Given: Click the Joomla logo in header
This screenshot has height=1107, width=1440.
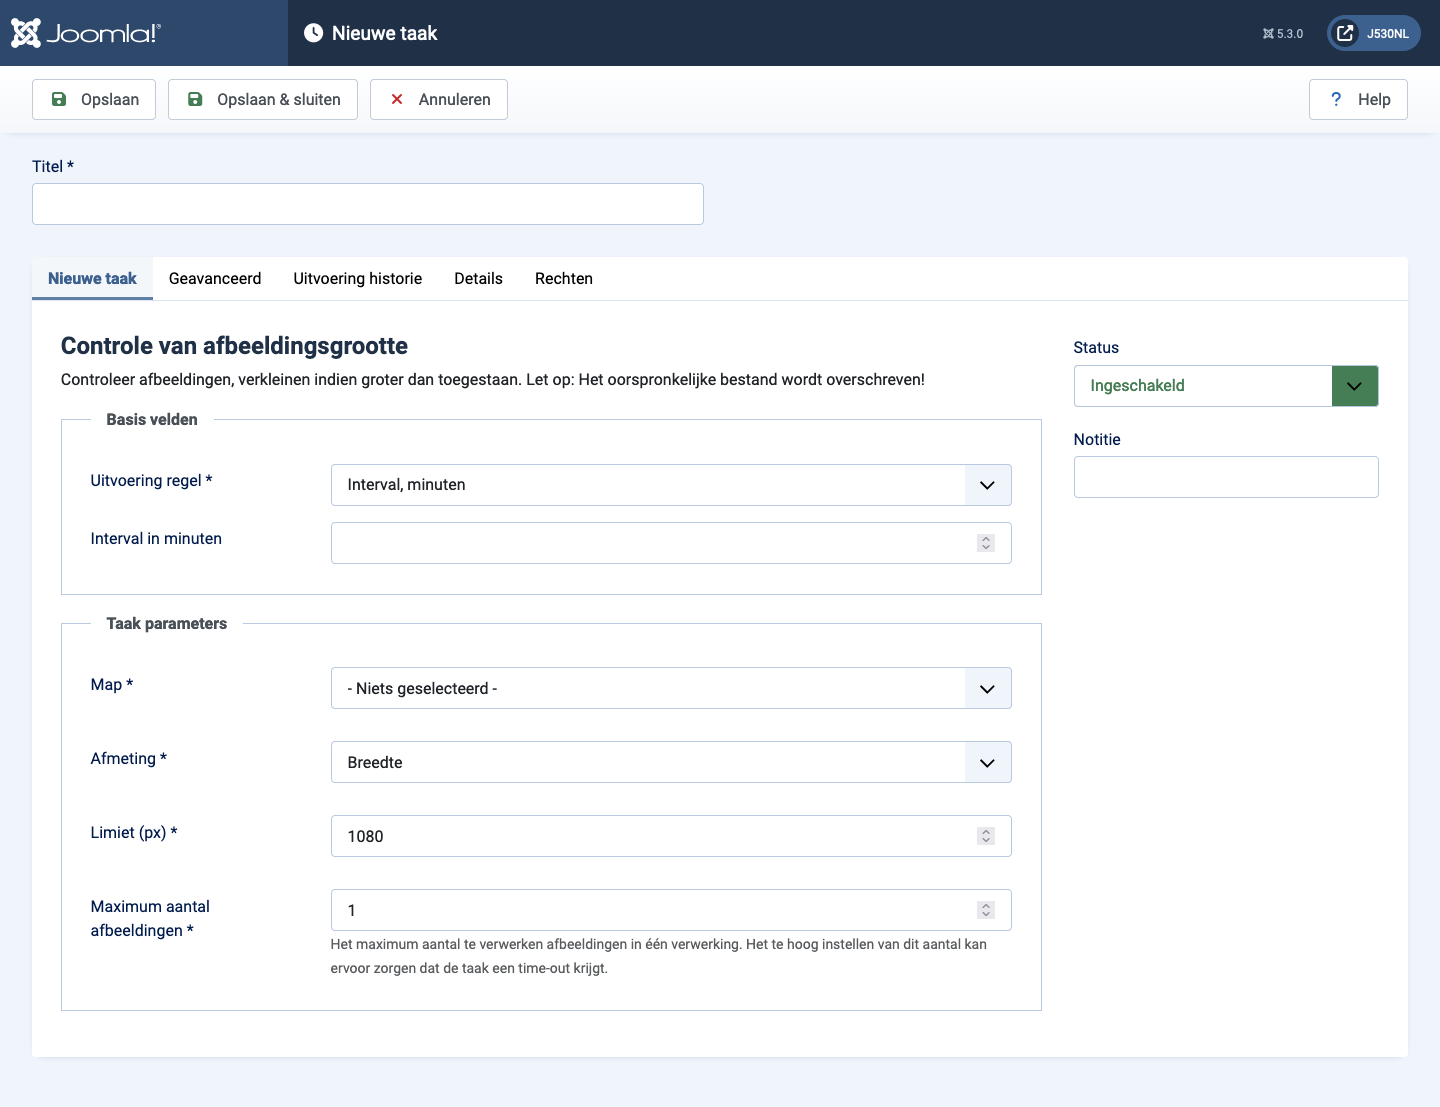Looking at the screenshot, I should [85, 33].
